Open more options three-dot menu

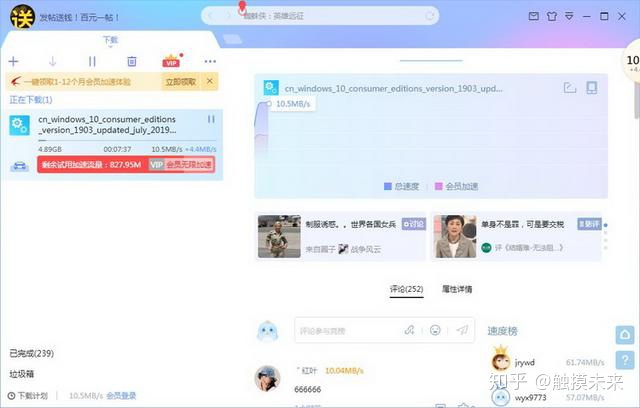point(210,61)
